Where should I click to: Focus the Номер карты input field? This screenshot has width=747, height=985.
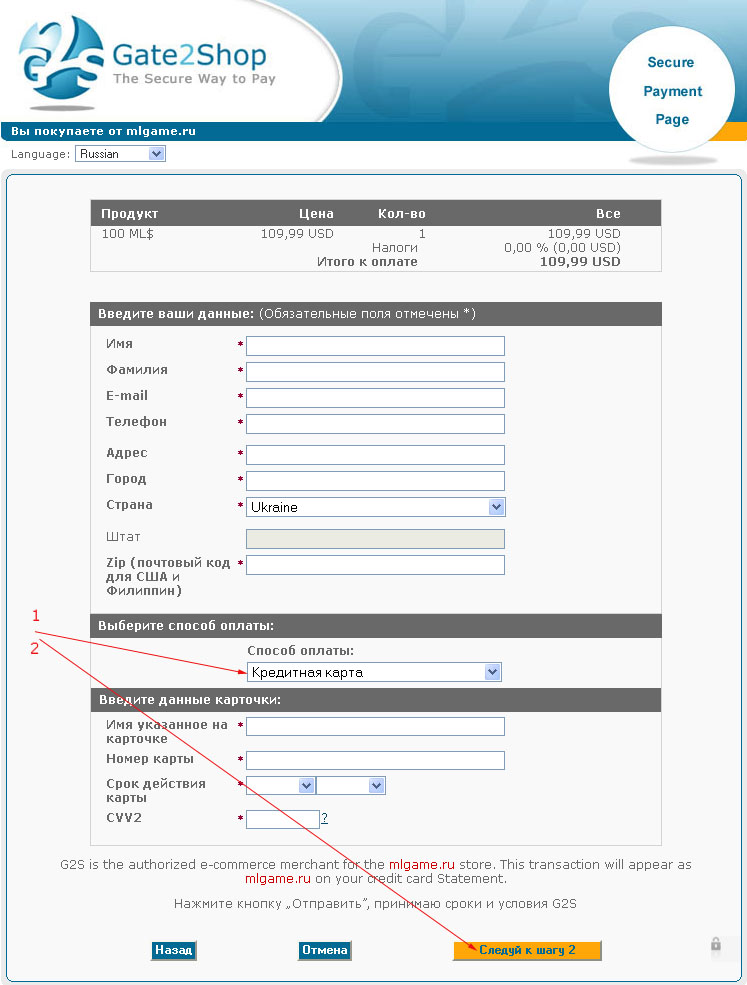[375, 760]
